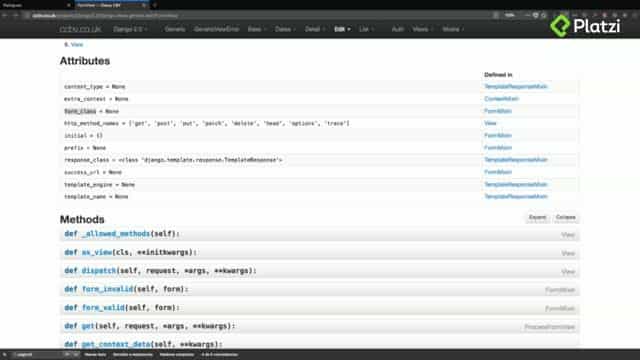Viewport: 640px width, 360px height.
Task: Open the Views dropdown under Auth
Action: coord(422,29)
